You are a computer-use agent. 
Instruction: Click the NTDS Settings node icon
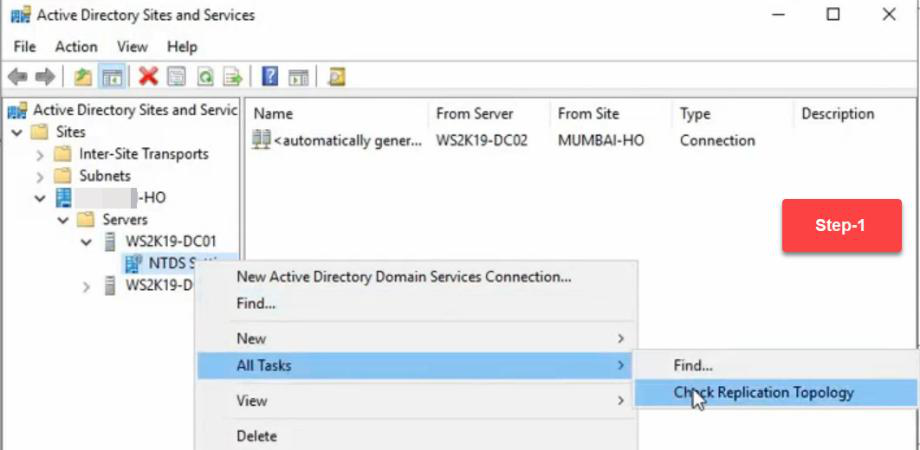134,264
